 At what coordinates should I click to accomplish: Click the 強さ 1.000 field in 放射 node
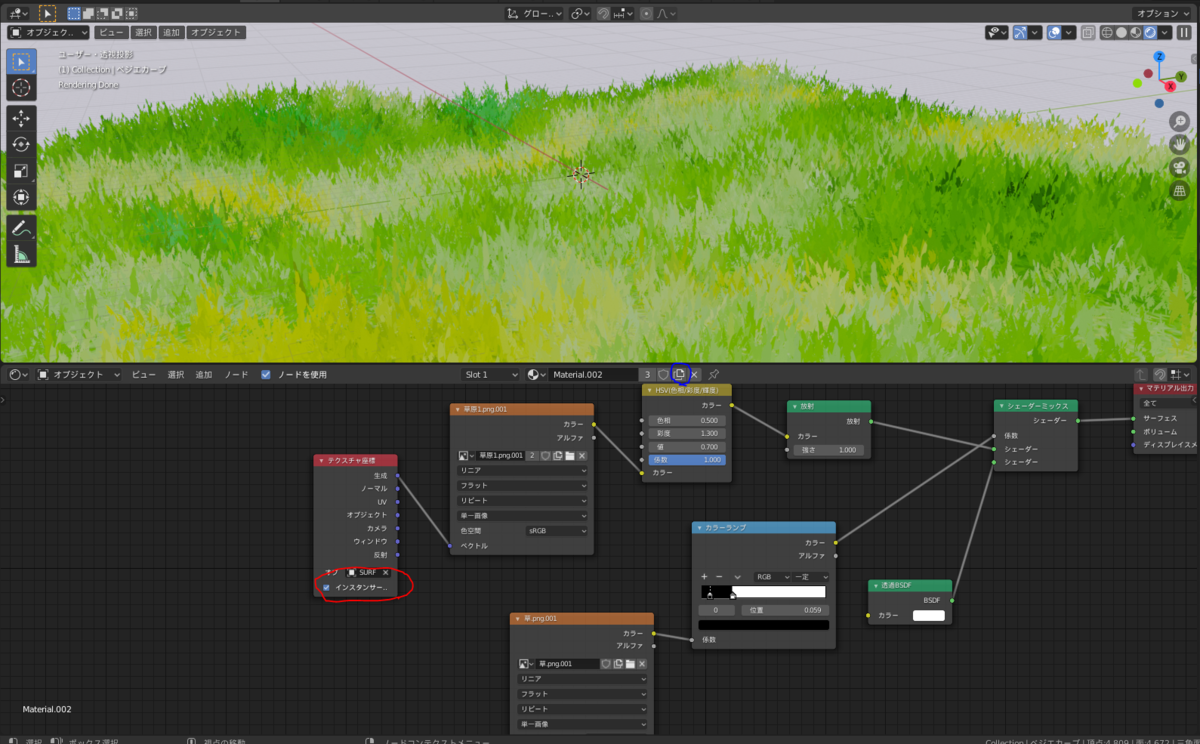829,450
